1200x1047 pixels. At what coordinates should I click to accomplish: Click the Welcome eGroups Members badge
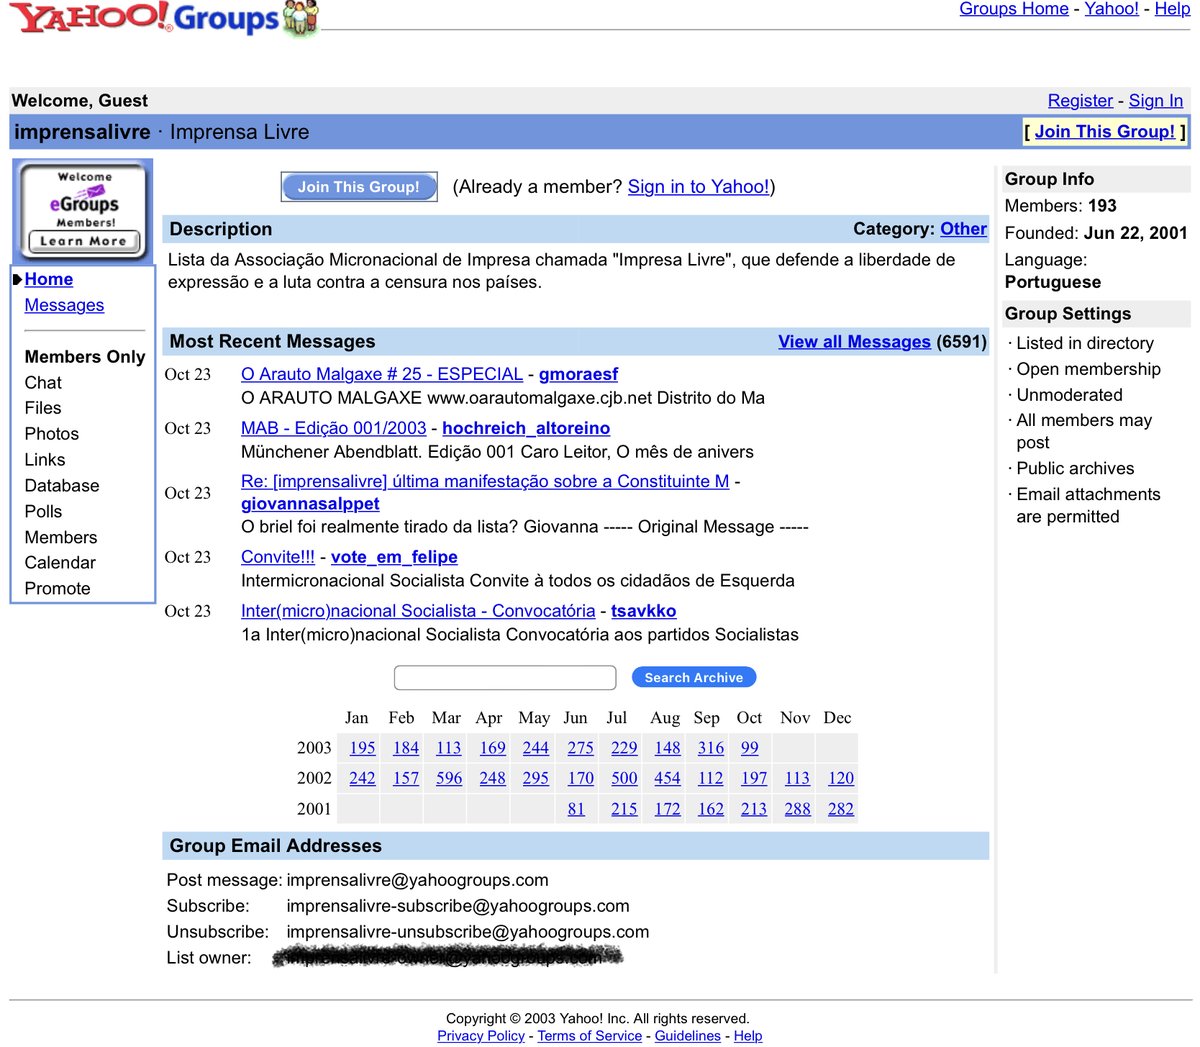pos(82,210)
